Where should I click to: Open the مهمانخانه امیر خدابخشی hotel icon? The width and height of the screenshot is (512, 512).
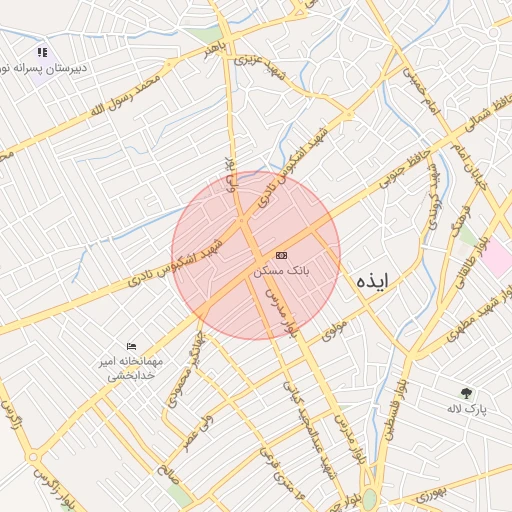132,347
